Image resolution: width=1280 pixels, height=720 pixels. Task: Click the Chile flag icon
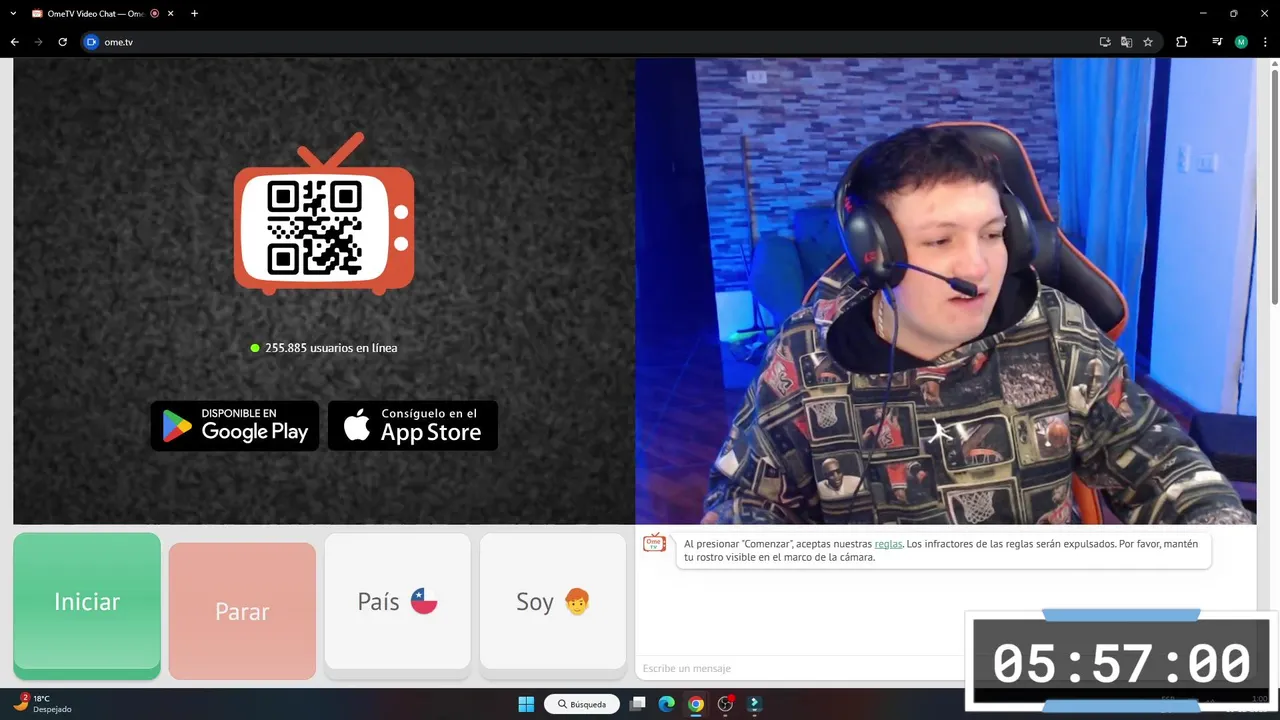[x=424, y=601]
